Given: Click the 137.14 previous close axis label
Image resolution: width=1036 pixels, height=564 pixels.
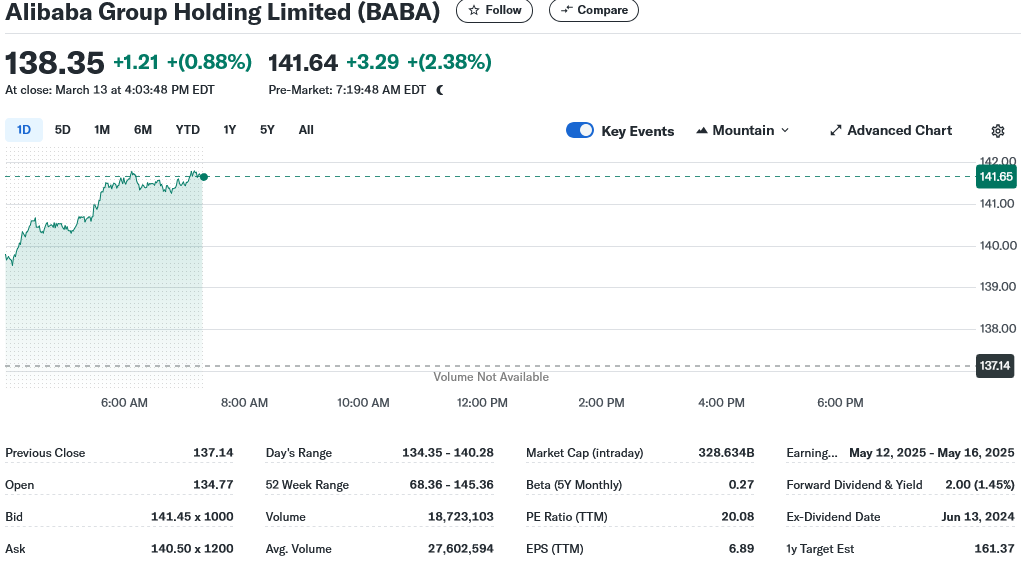Looking at the screenshot, I should click(x=995, y=366).
